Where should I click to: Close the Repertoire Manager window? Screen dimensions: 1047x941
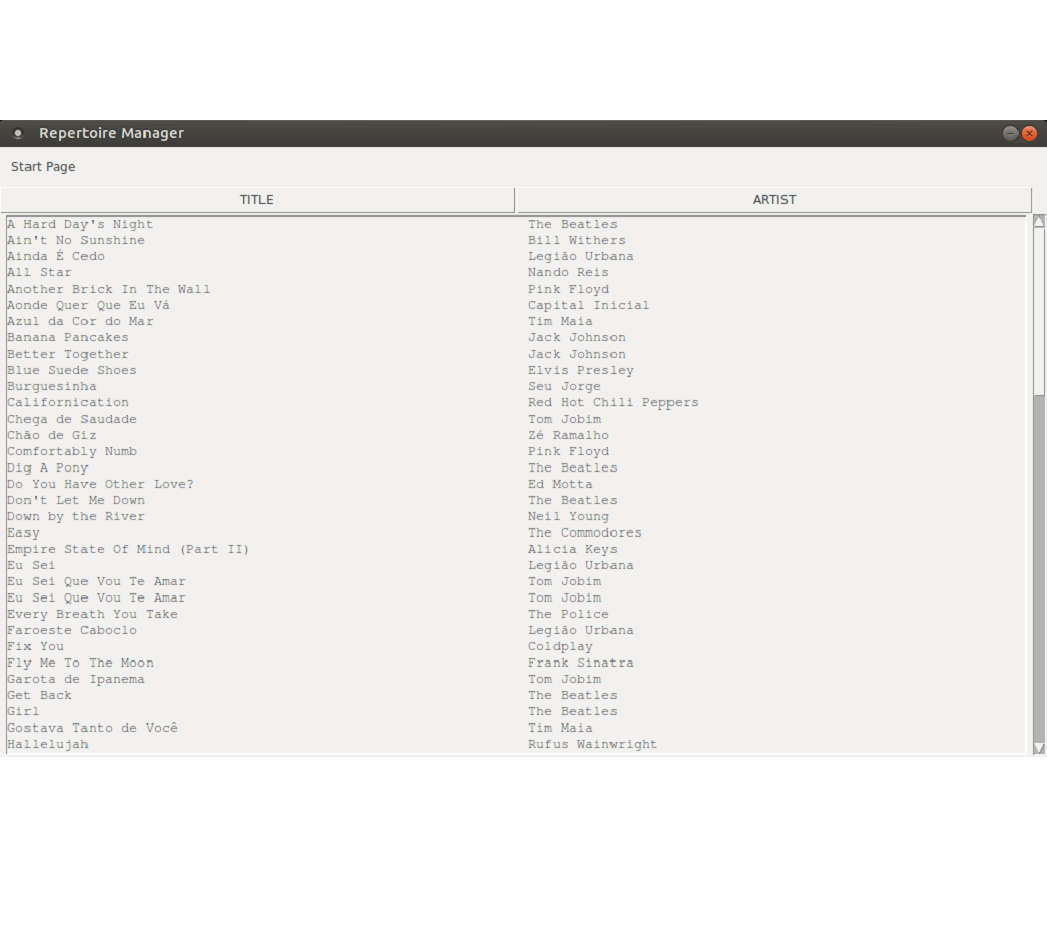[x=1030, y=134]
